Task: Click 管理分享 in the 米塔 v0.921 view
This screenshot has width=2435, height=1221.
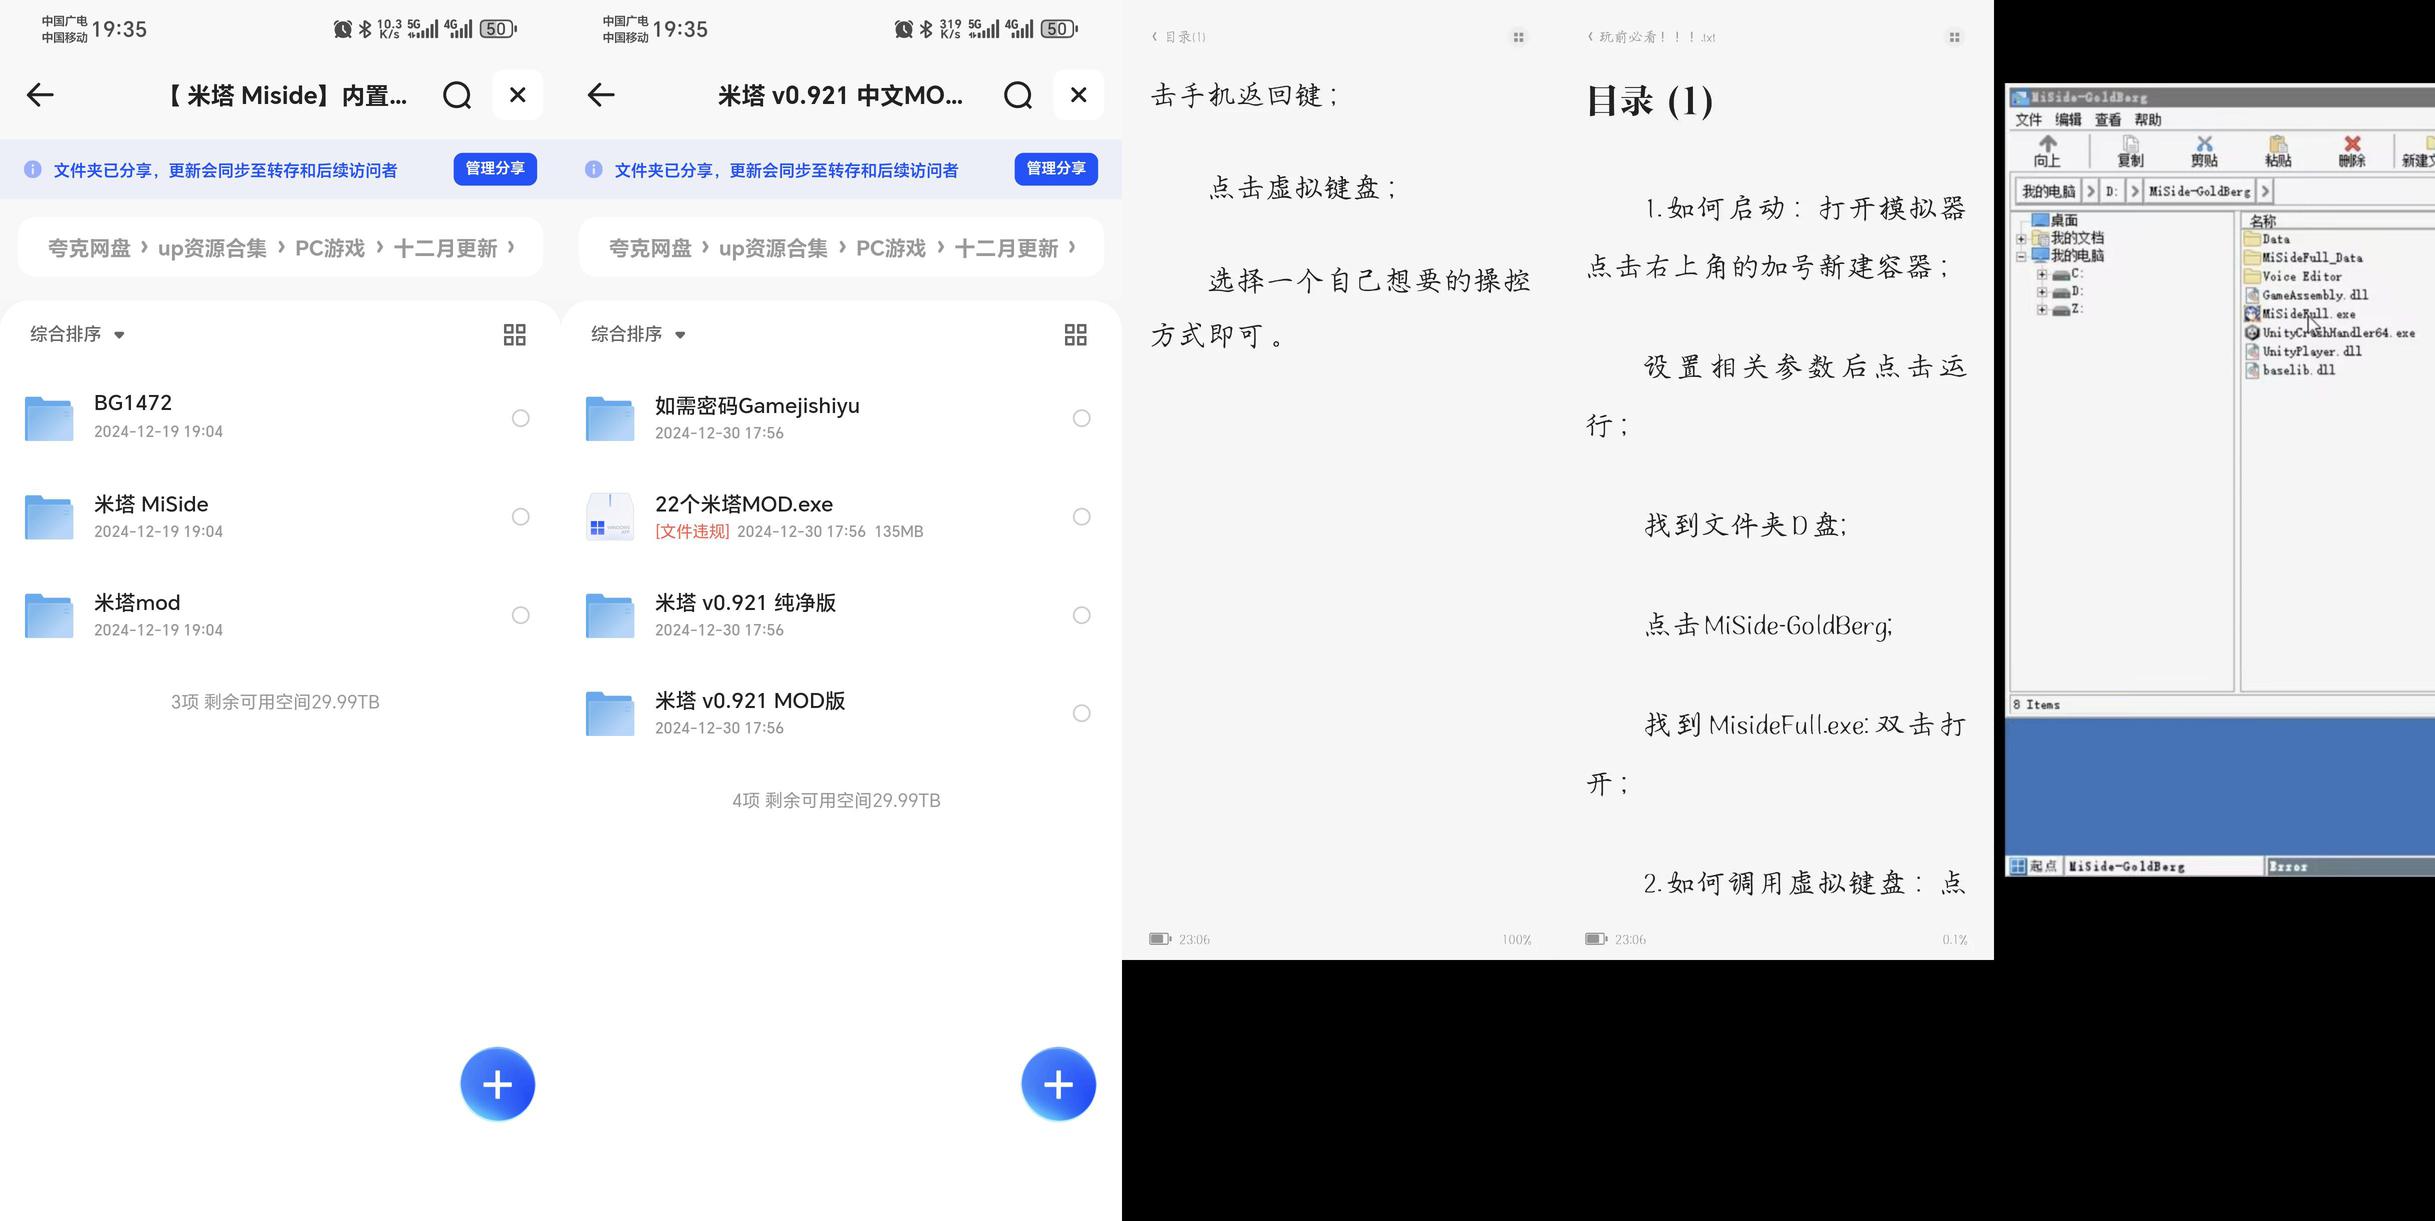Action: [1056, 169]
